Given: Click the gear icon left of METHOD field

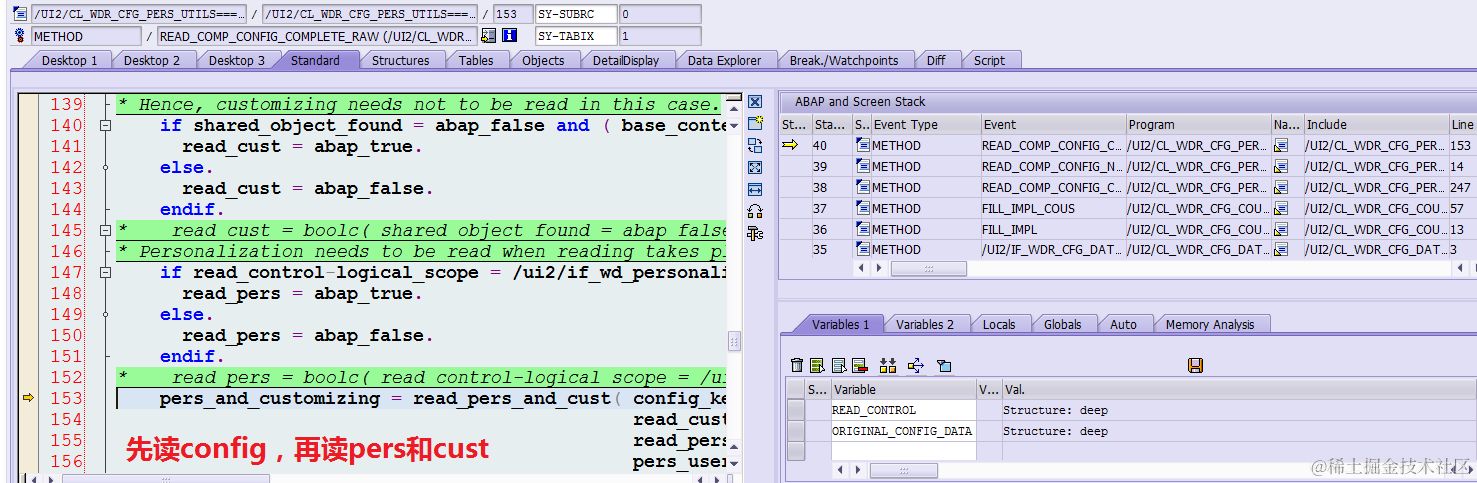Looking at the screenshot, I should pyautogui.click(x=20, y=36).
